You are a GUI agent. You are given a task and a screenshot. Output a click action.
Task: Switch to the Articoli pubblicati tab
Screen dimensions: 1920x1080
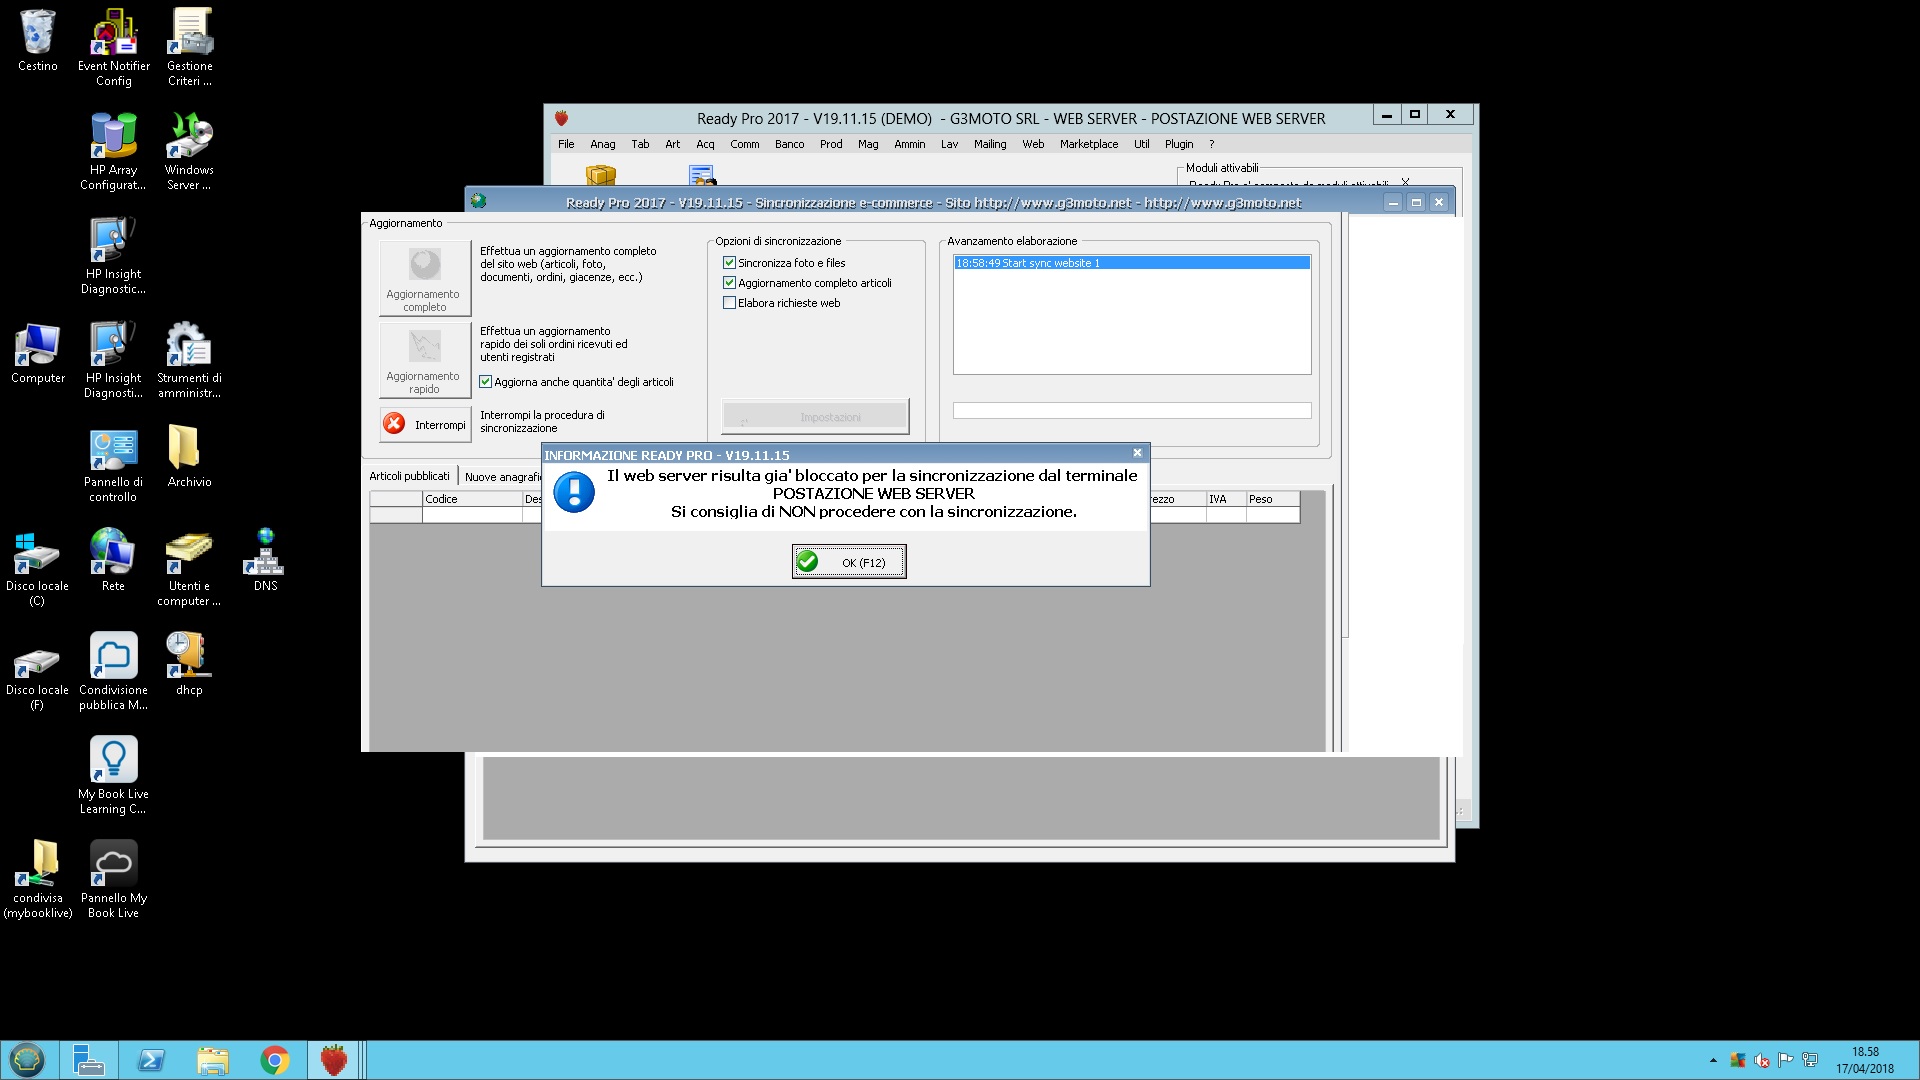(410, 476)
